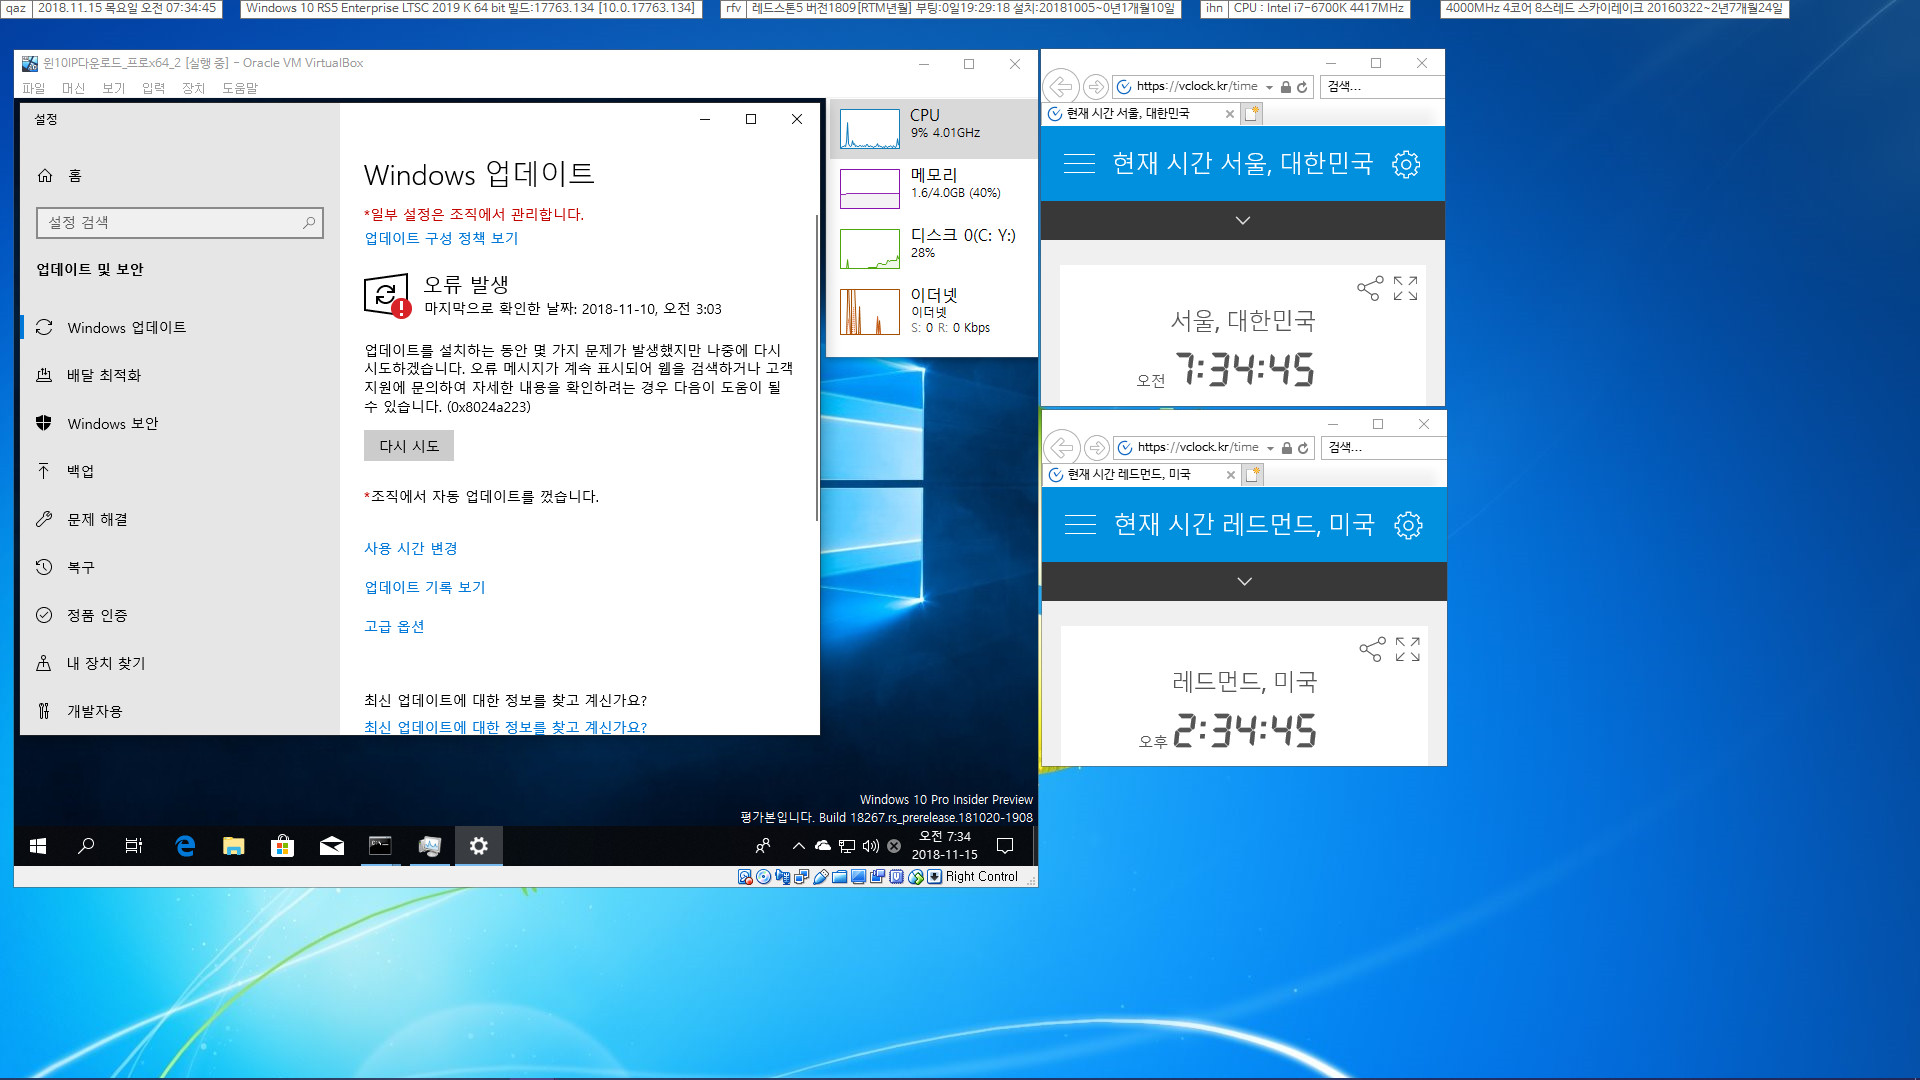Open hamburger menu on Redmond clock page
This screenshot has height=1080, width=1920.
[x=1080, y=525]
